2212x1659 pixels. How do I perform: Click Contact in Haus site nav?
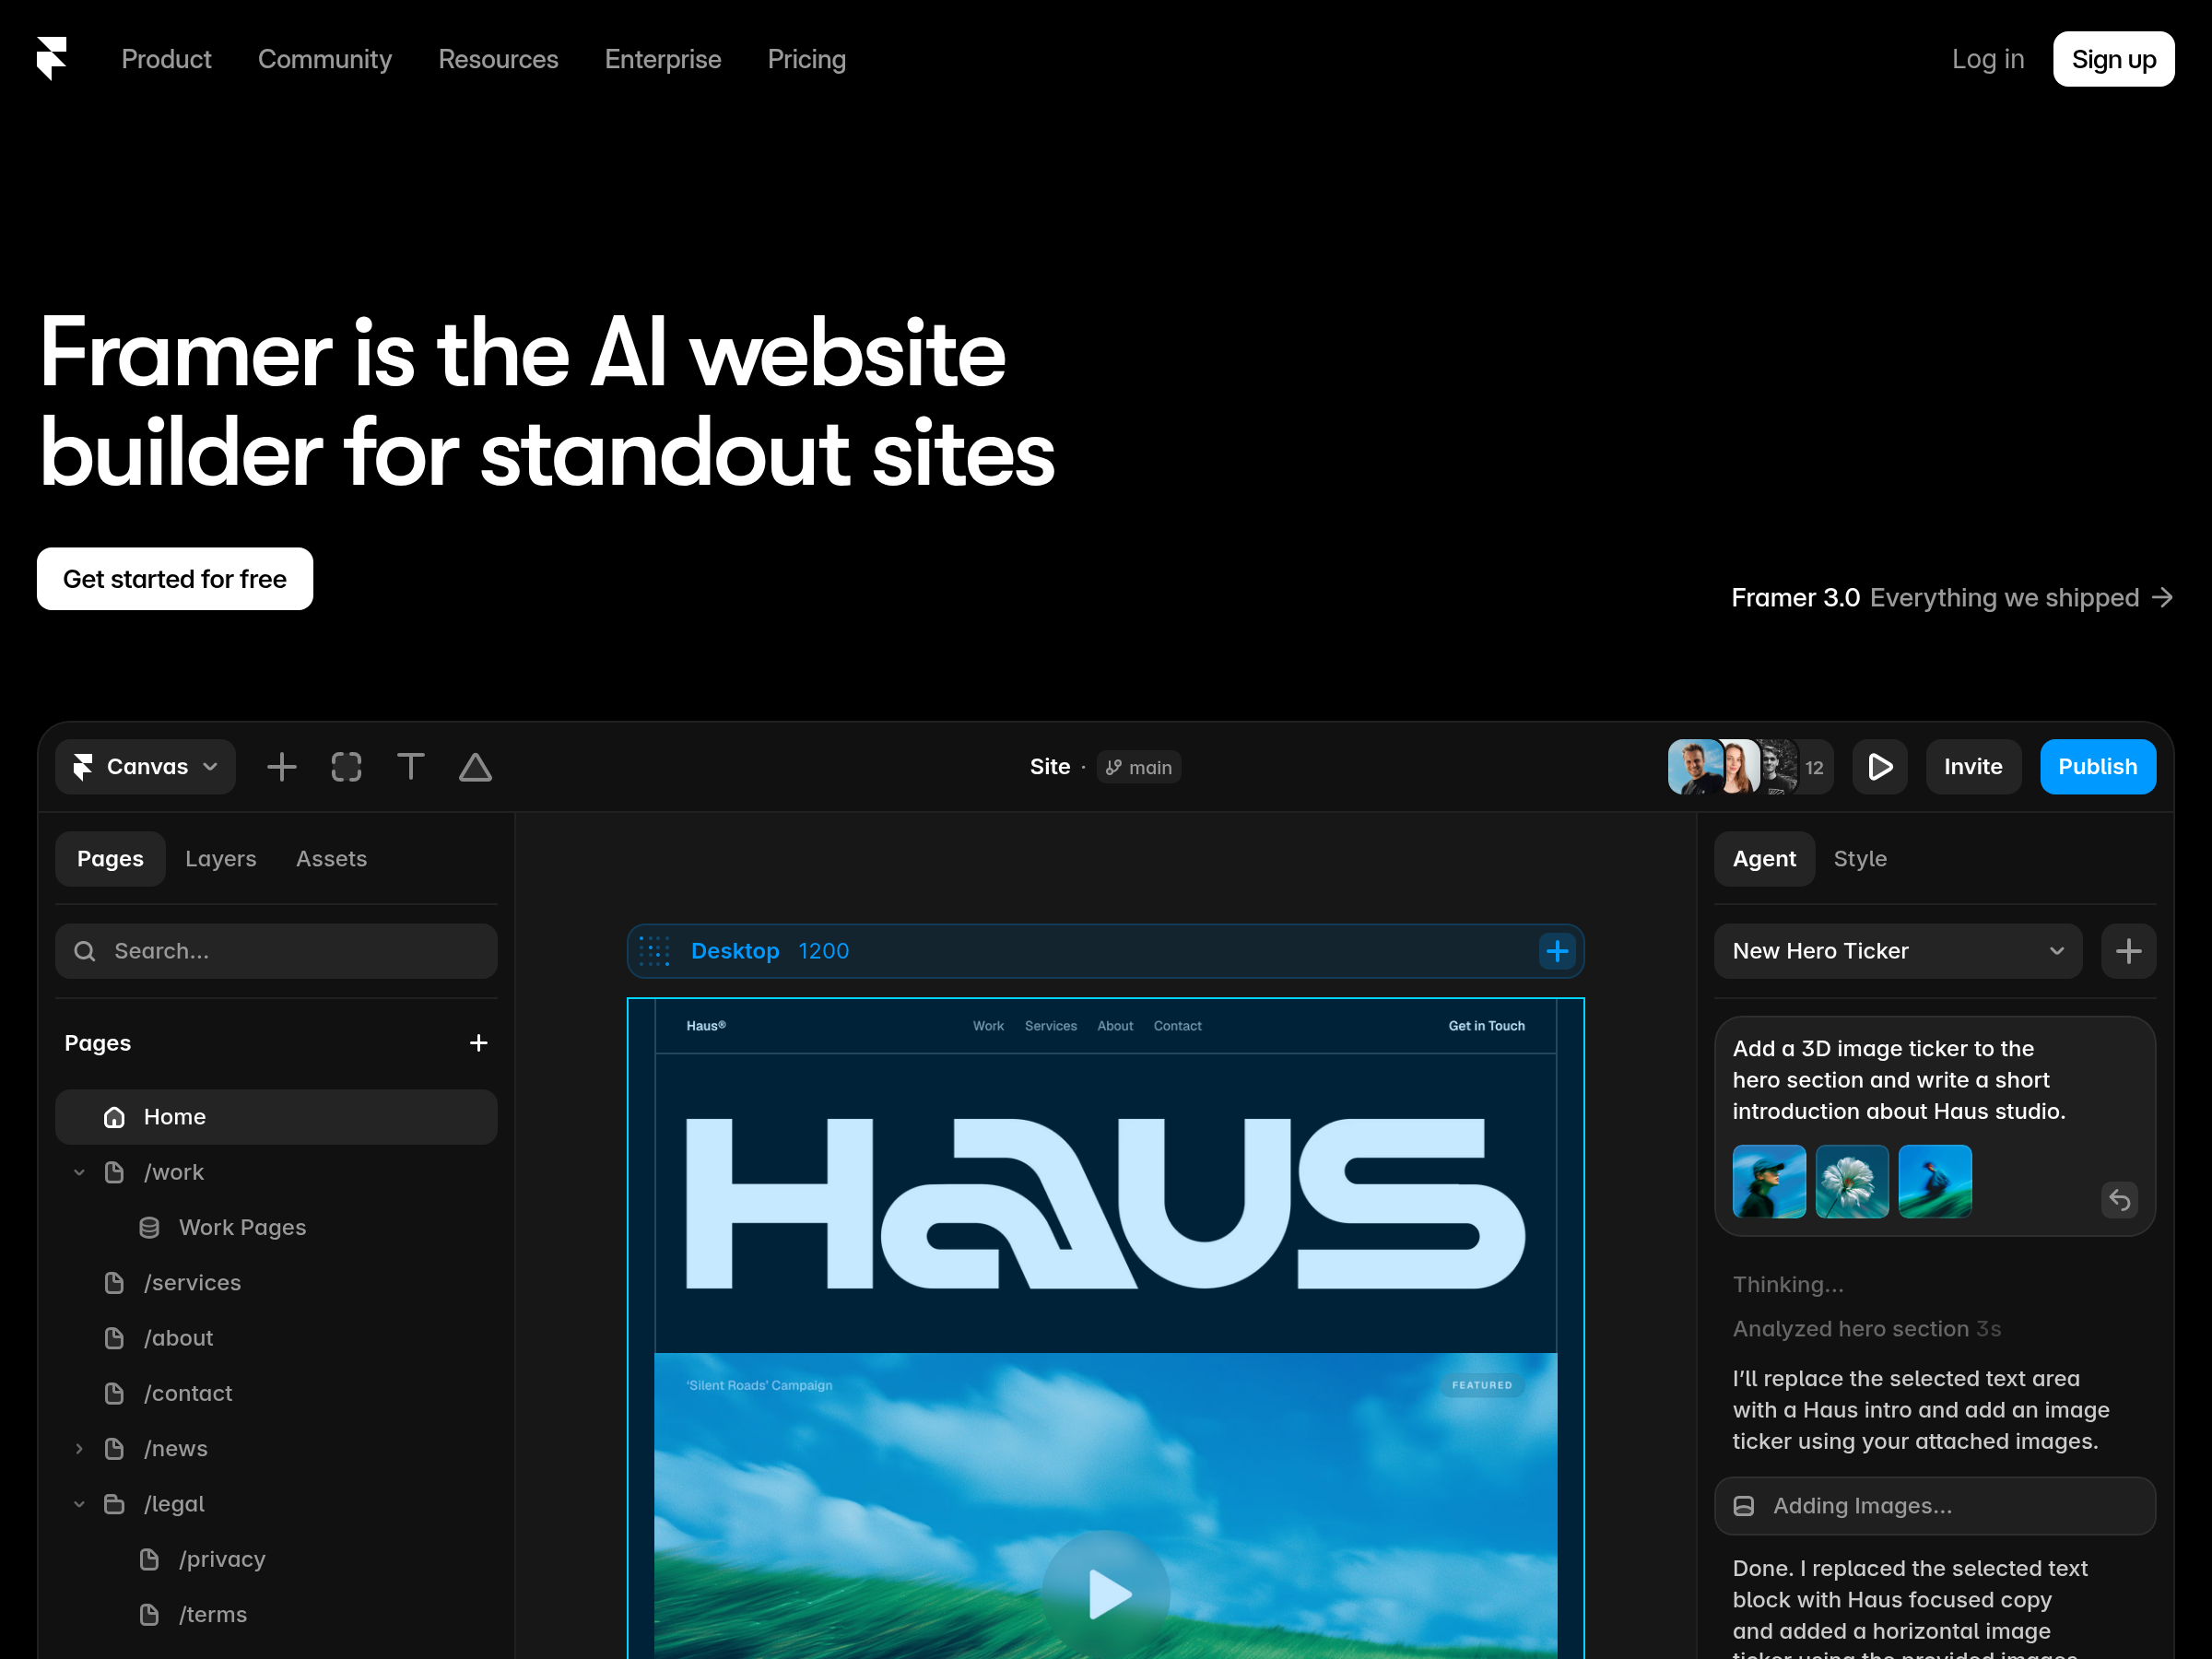(1177, 1026)
